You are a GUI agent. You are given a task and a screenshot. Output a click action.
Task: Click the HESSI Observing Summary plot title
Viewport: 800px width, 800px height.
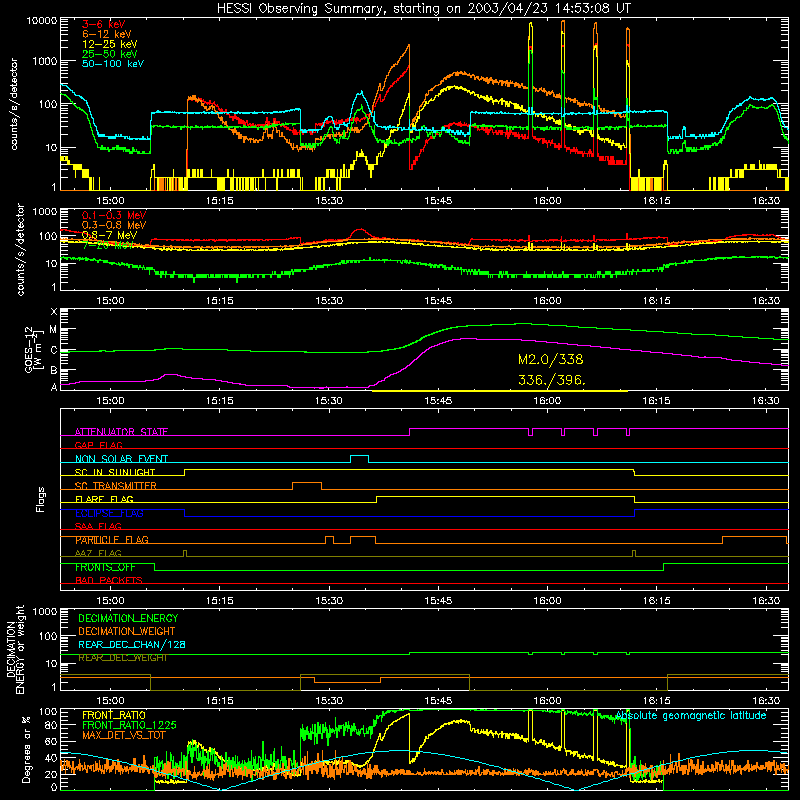point(423,8)
